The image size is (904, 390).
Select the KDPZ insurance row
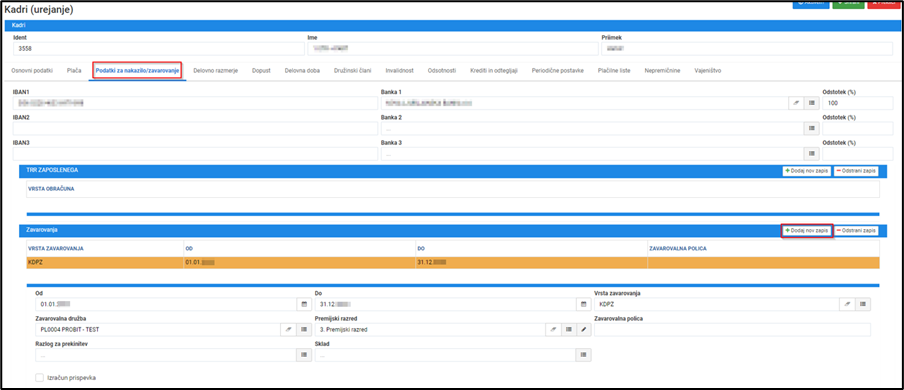click(453, 262)
